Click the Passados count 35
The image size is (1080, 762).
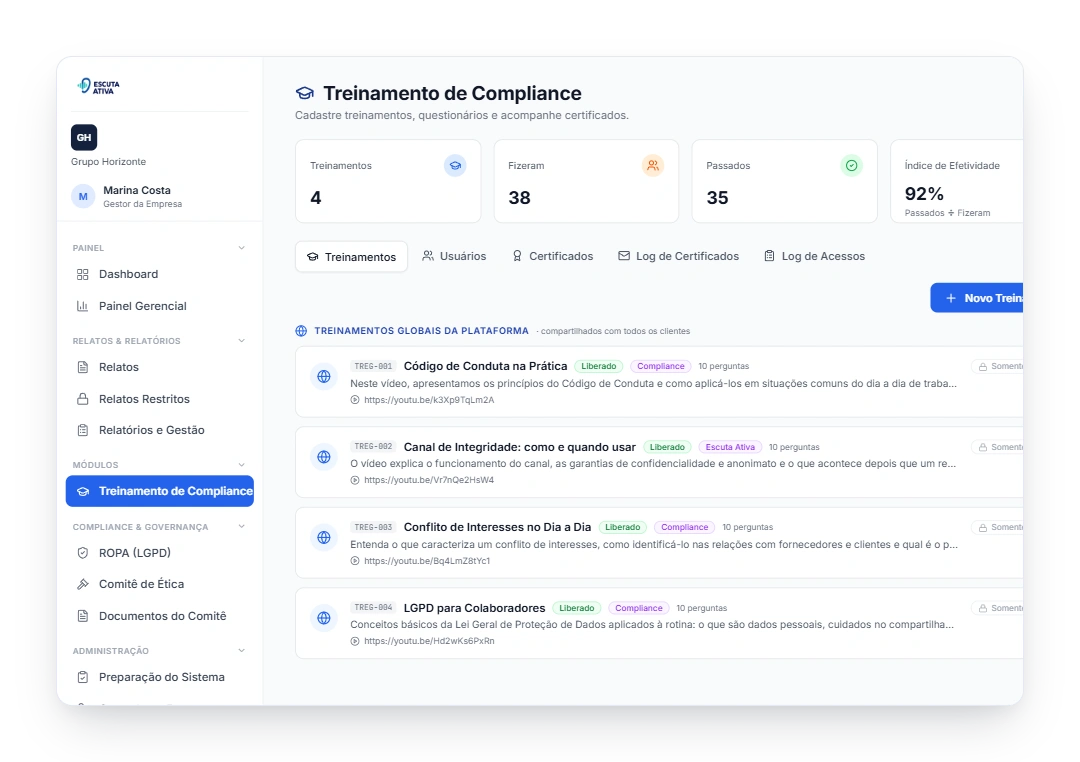pos(718,198)
